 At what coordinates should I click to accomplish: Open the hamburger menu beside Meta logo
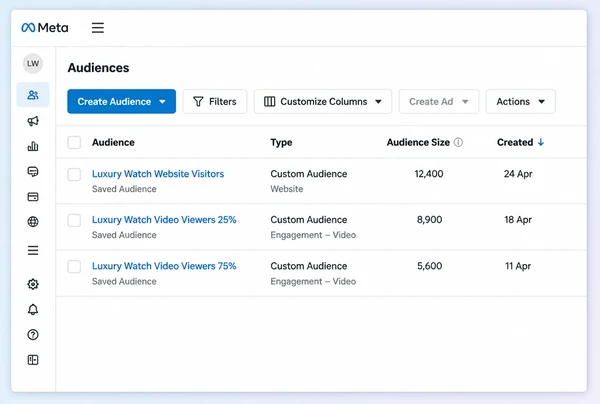98,28
